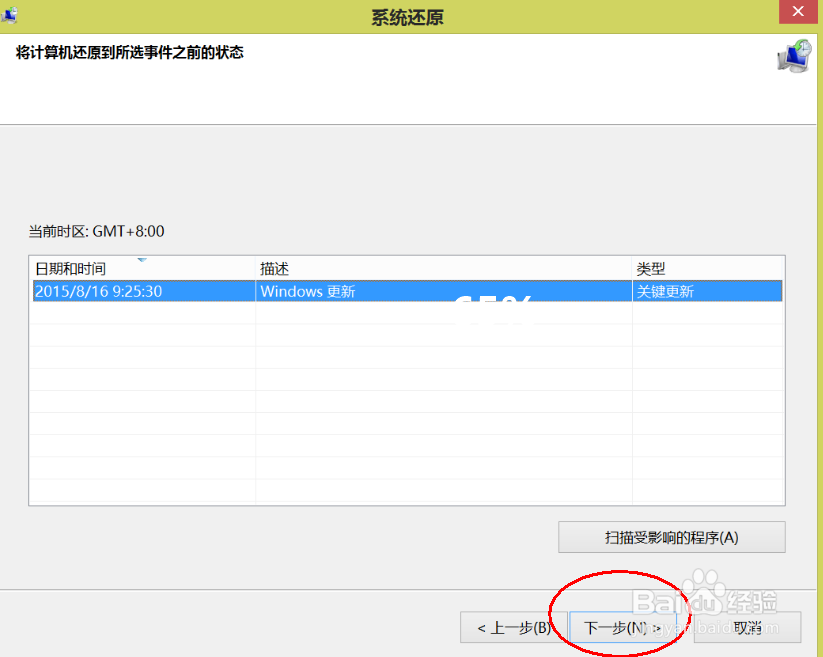The image size is (823, 657).
Task: Click 扫描受影响的程序(A) to scan affected programs
Action: coord(671,537)
